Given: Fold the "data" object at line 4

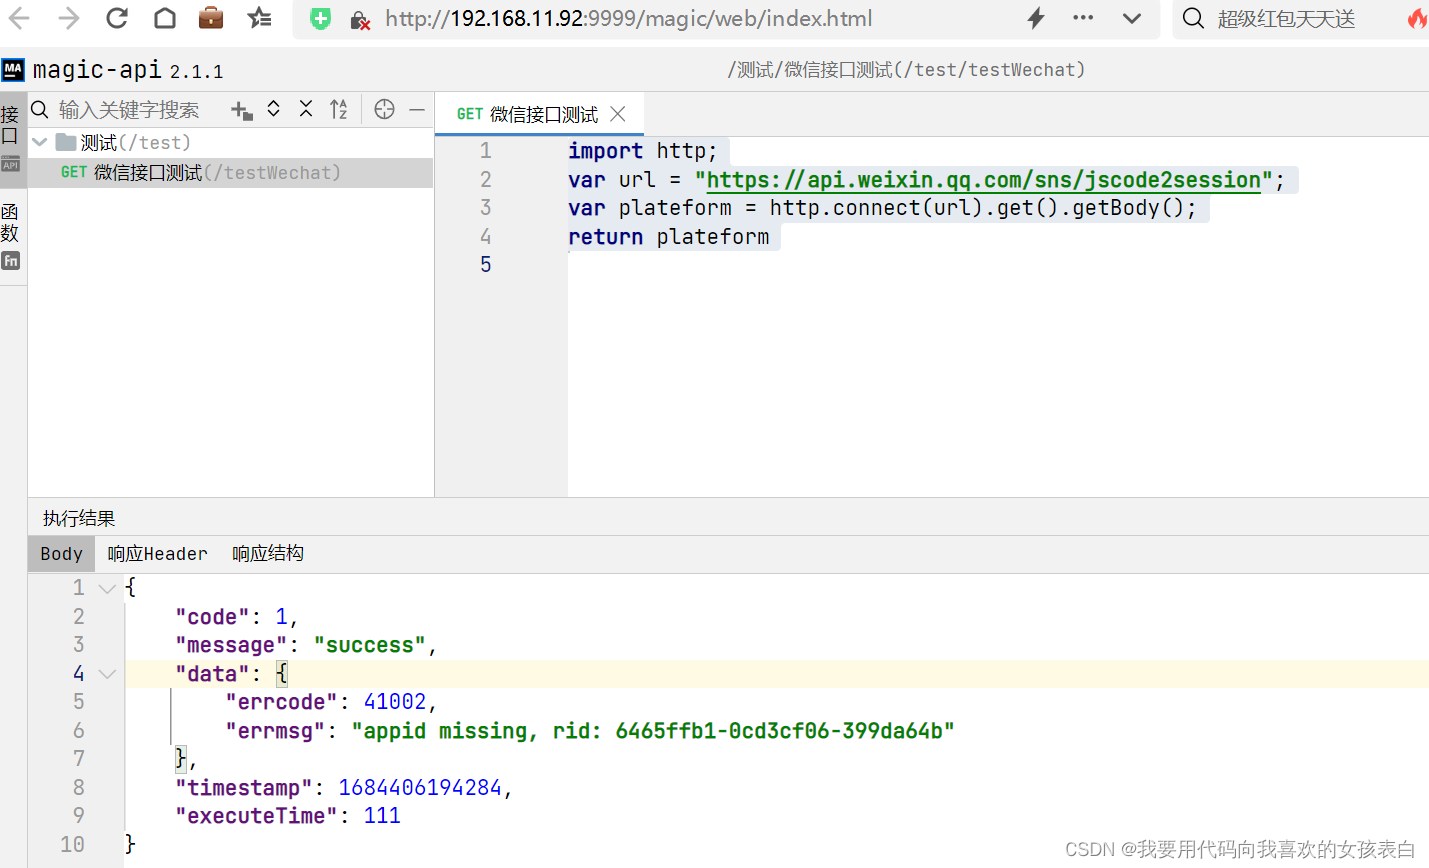Looking at the screenshot, I should click(107, 674).
